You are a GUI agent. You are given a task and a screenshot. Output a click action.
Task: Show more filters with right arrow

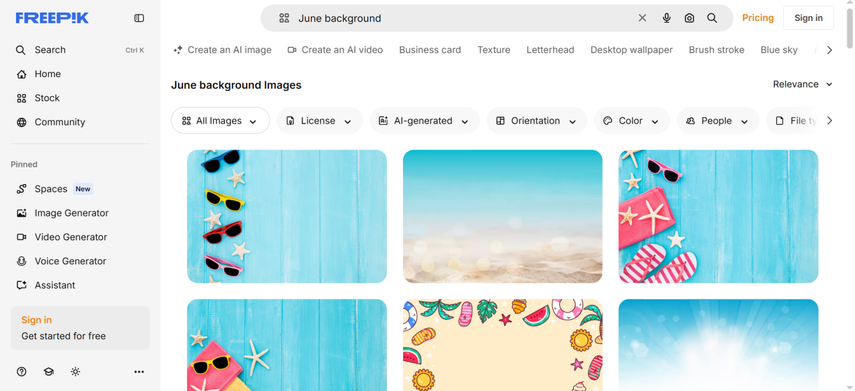(829, 121)
